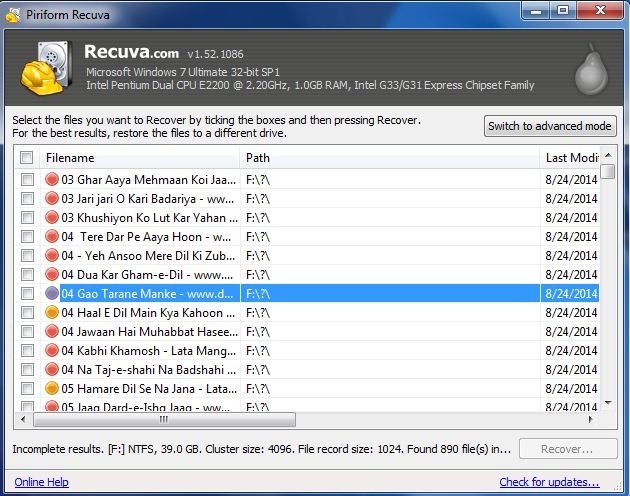The height and width of the screenshot is (496, 630).
Task: Click the vertical scrollbar down arrow
Action: 608,403
